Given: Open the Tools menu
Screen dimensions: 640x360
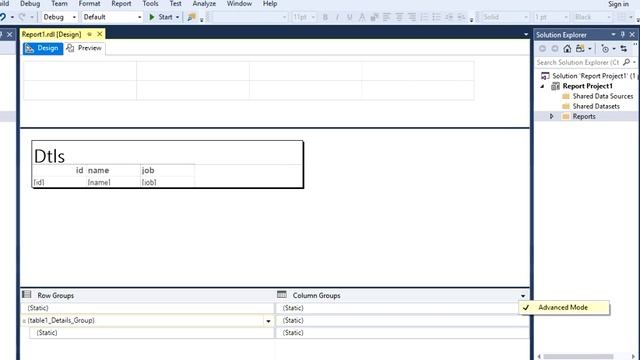Looking at the screenshot, I should (150, 4).
